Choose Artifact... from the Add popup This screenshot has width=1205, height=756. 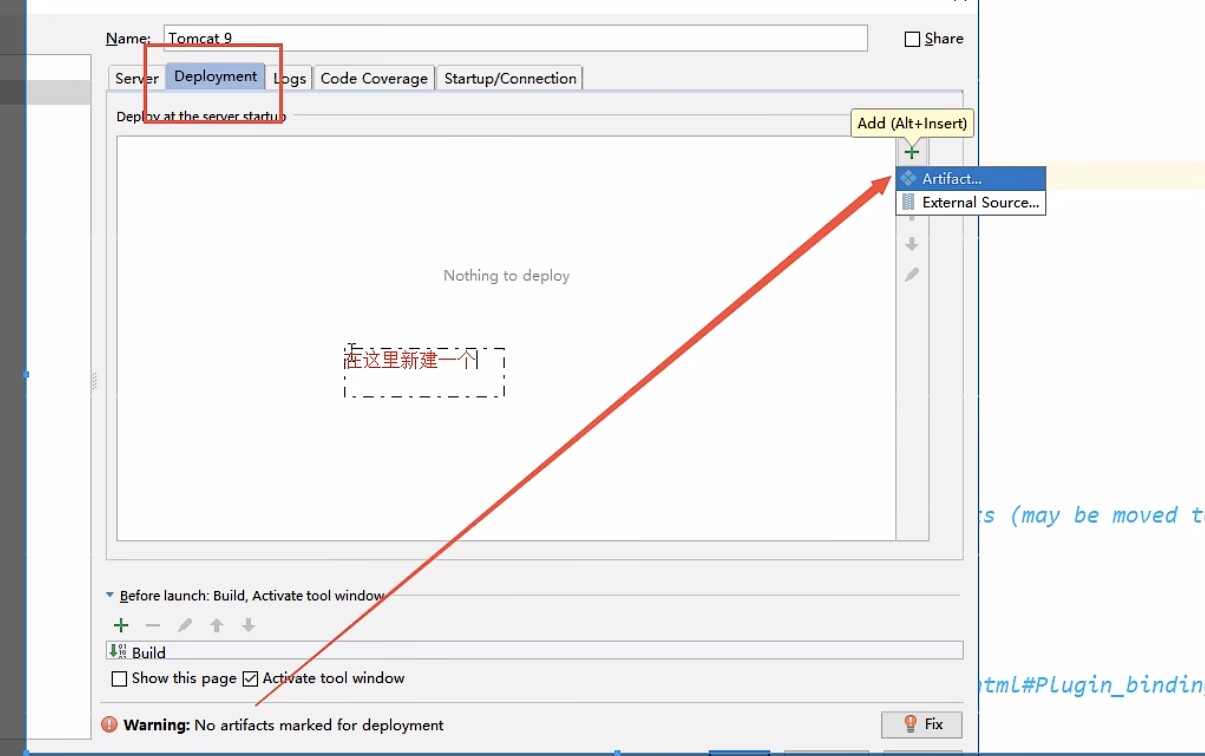971,178
